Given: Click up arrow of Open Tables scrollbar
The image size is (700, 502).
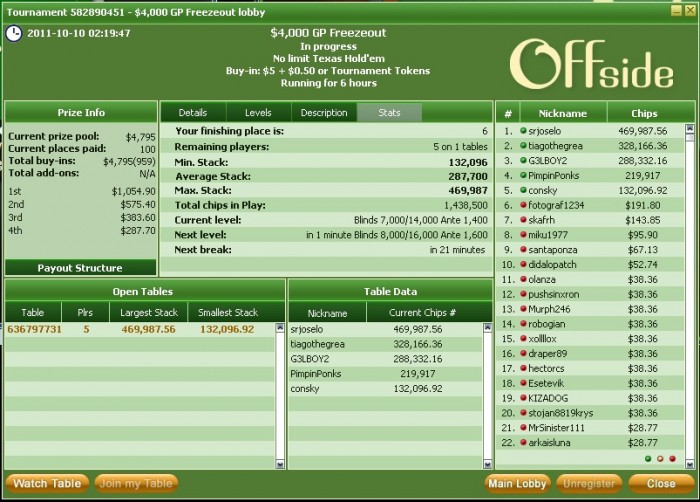Looking at the screenshot, I should coord(280,328).
